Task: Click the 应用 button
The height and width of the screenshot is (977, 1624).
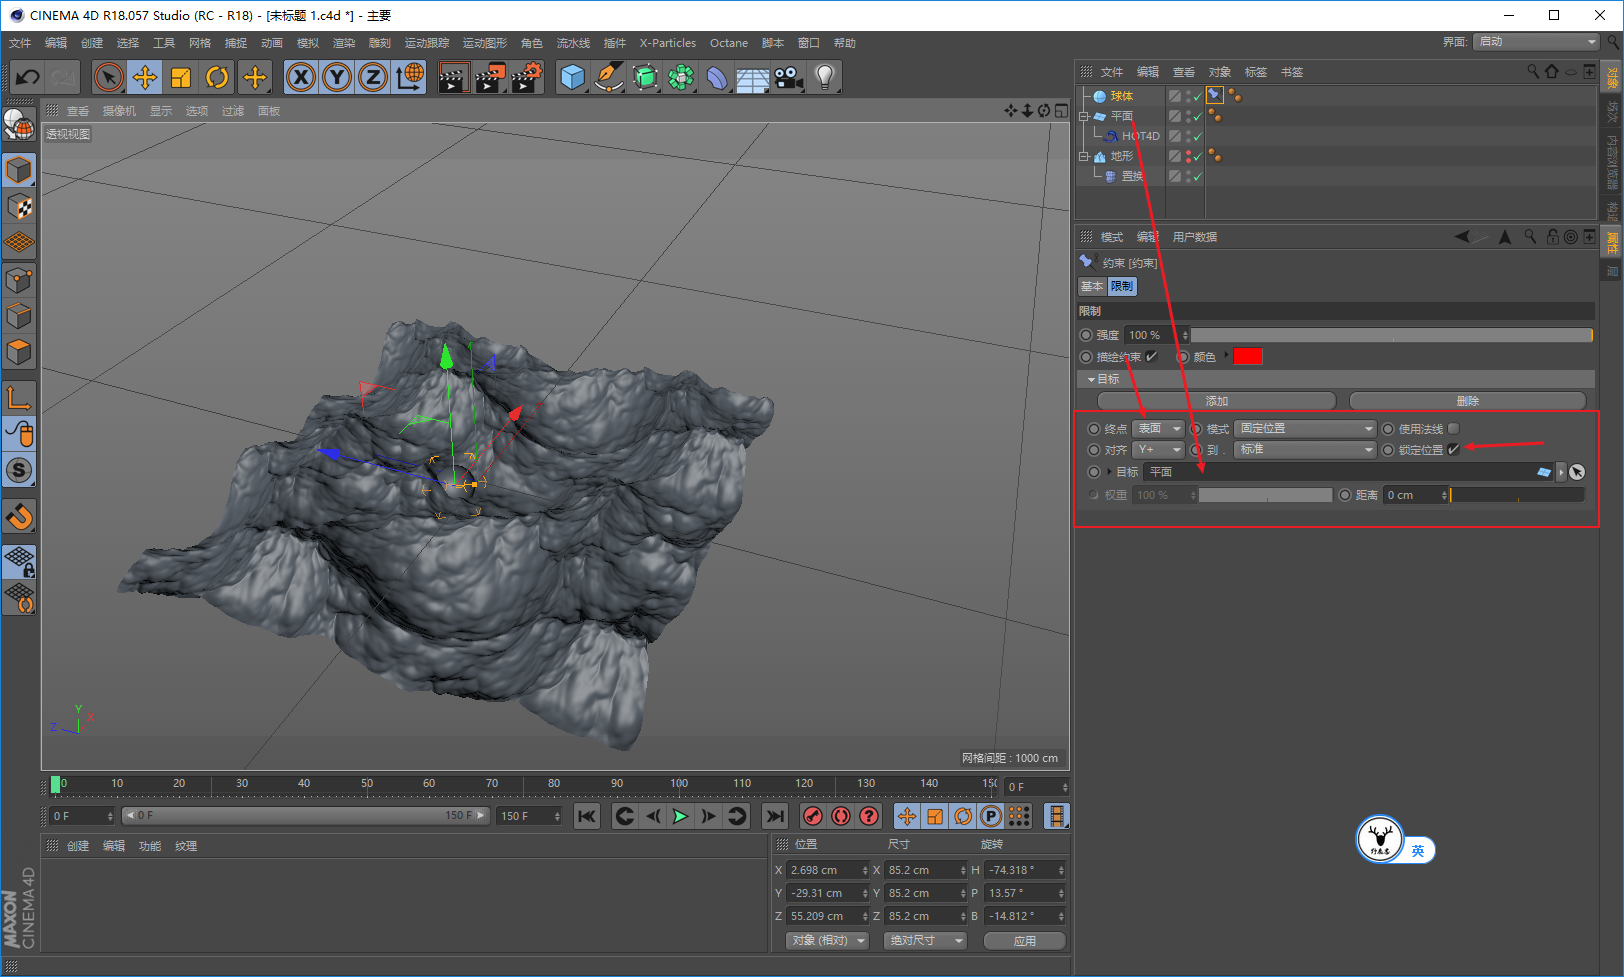Action: coord(1025,941)
